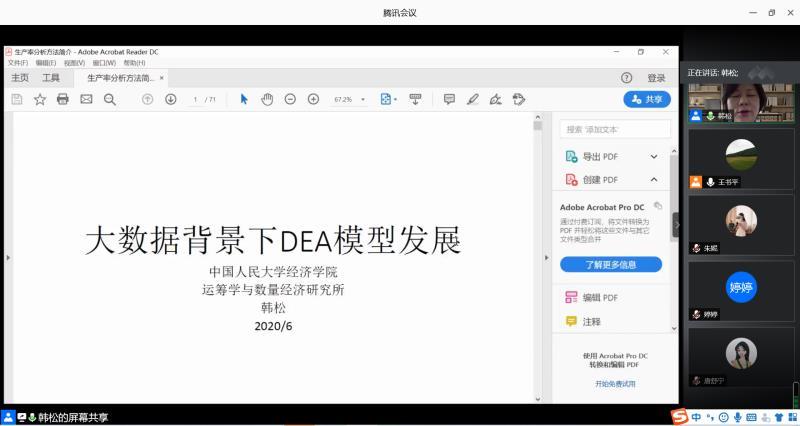Click the email envelope icon

tap(86, 99)
